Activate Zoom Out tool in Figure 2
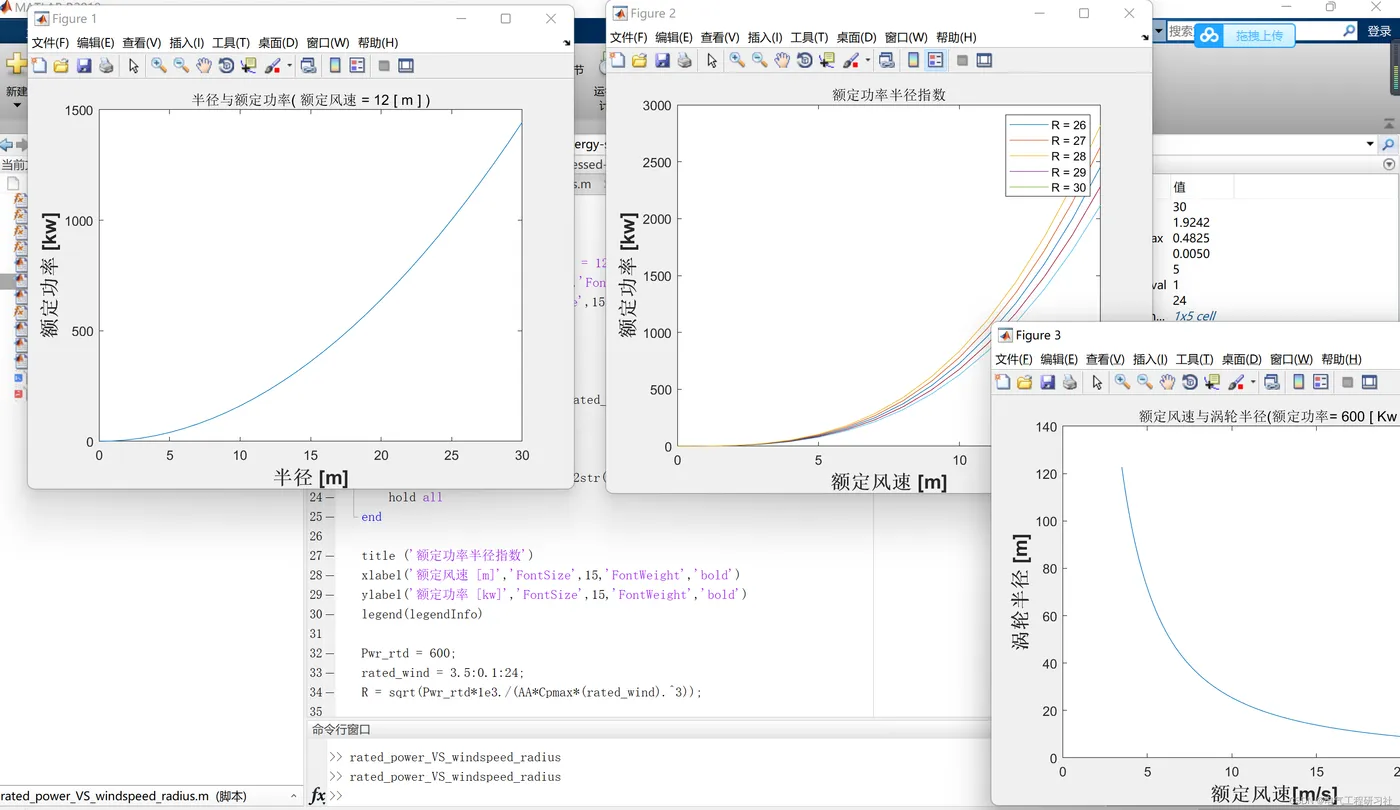1400x810 pixels. (x=760, y=60)
